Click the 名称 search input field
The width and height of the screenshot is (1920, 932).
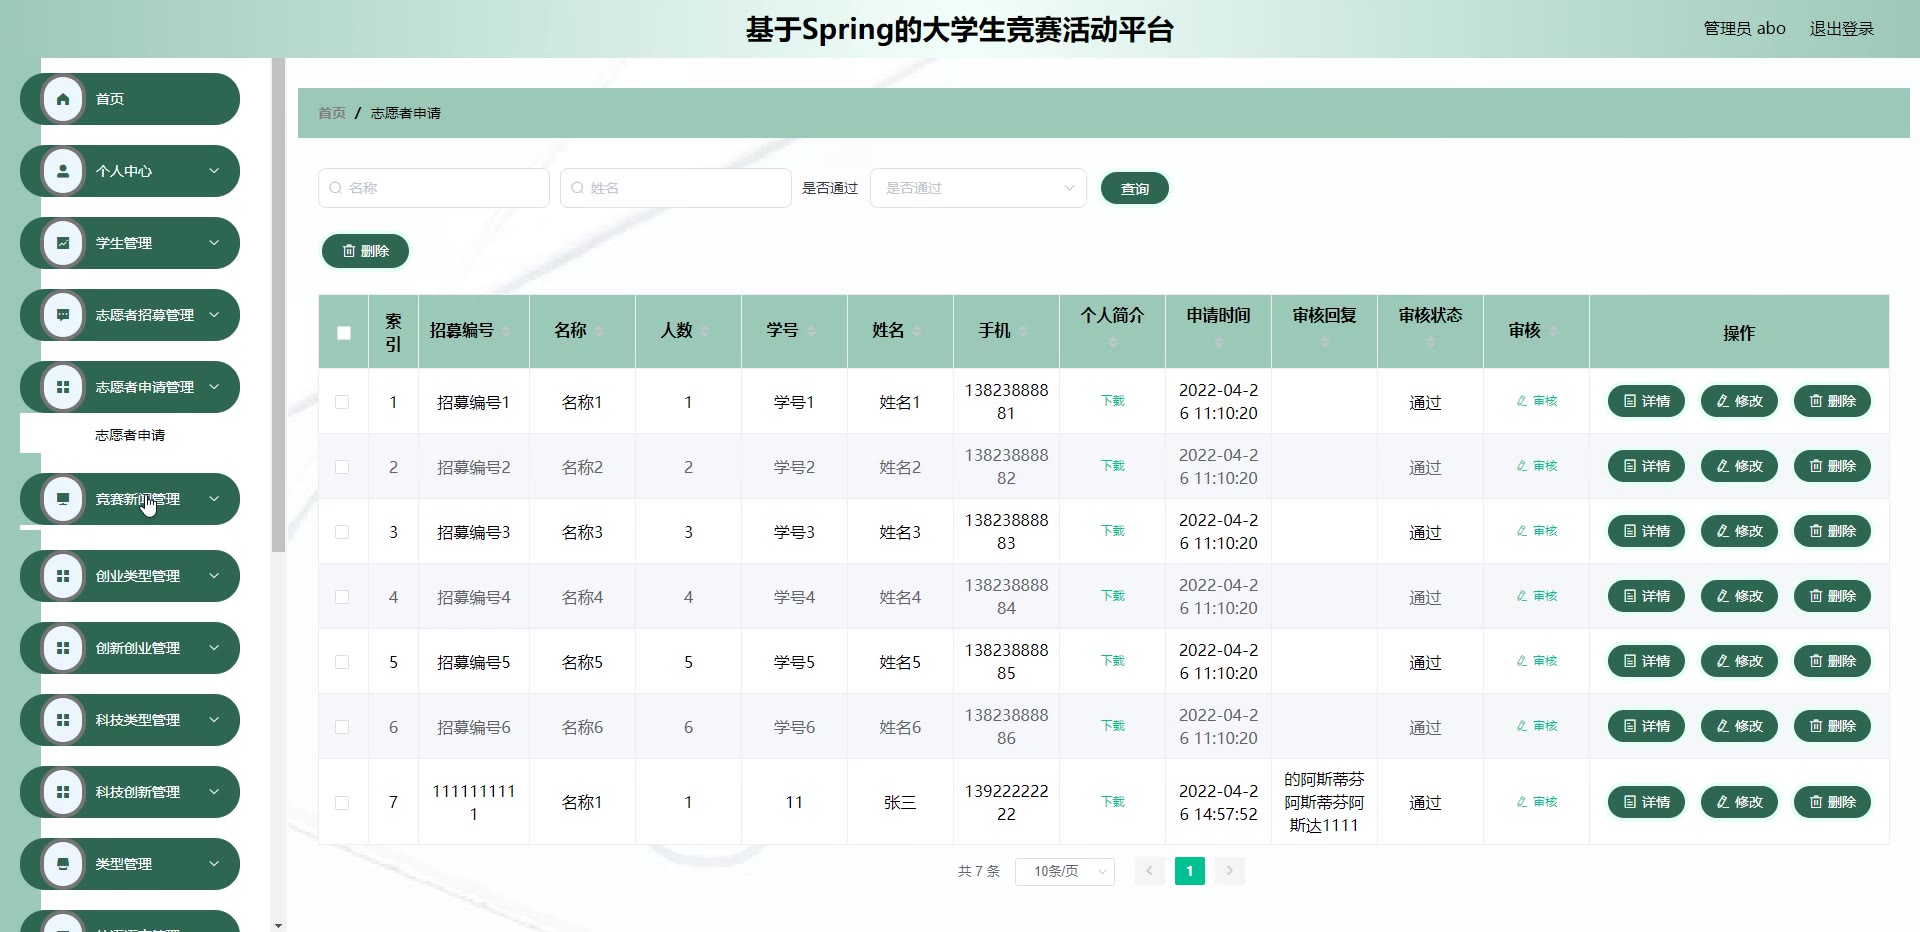(x=434, y=188)
